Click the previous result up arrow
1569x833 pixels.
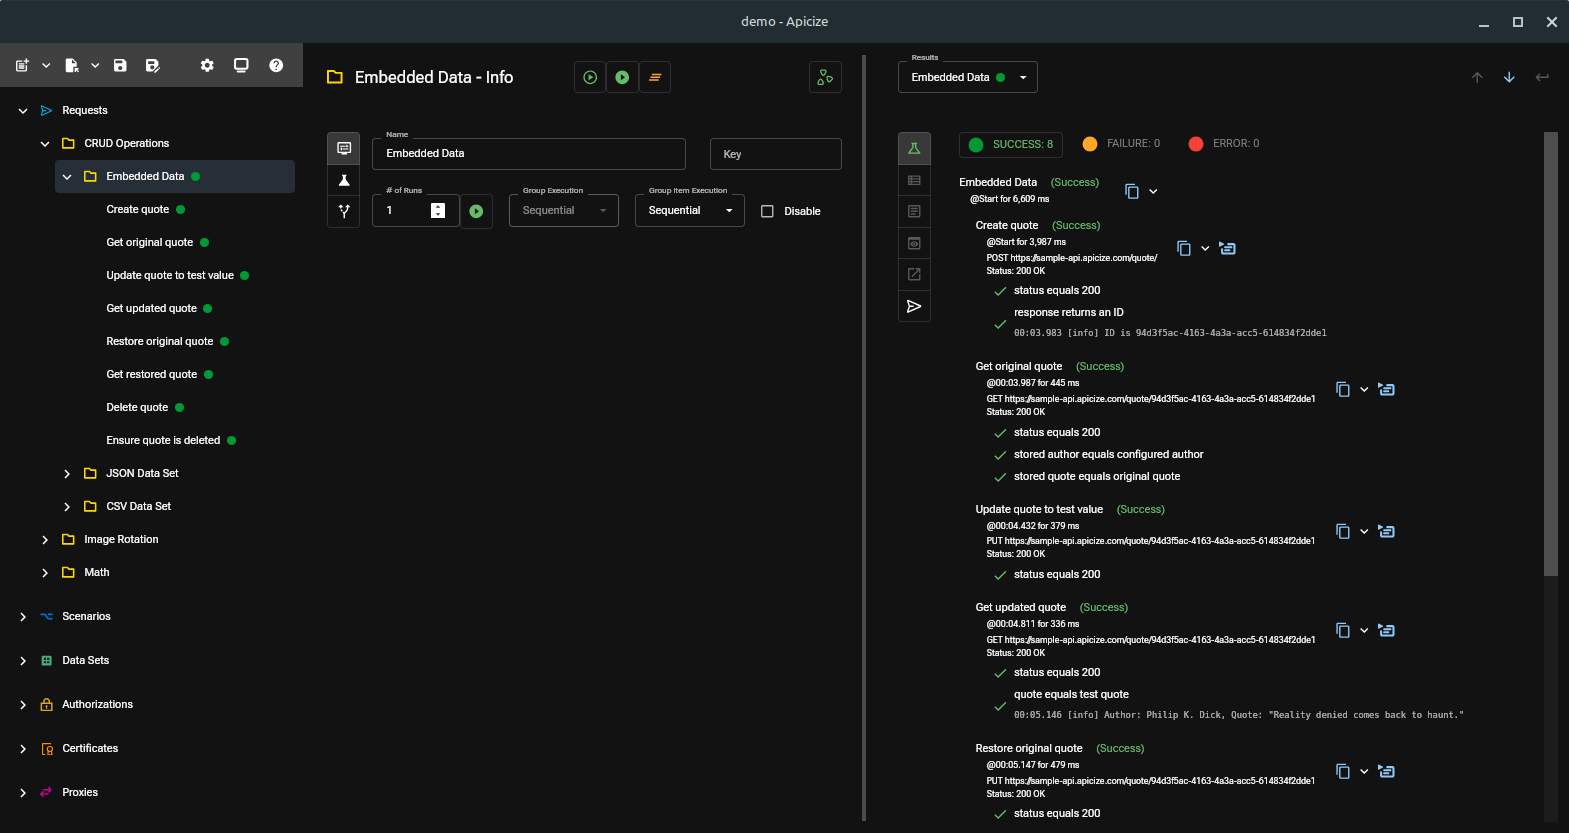click(x=1477, y=77)
